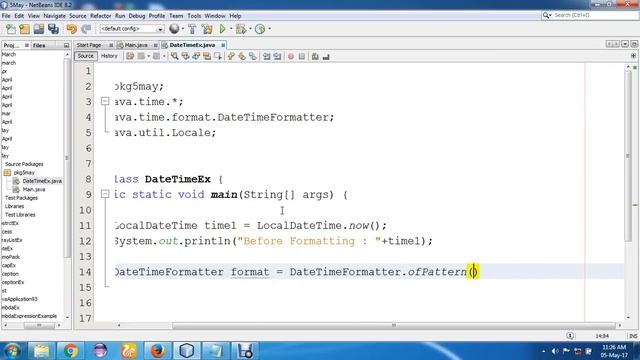This screenshot has width=640, height=360.
Task: Click Start Macro Recording red icon
Action: pyautogui.click(x=291, y=56)
